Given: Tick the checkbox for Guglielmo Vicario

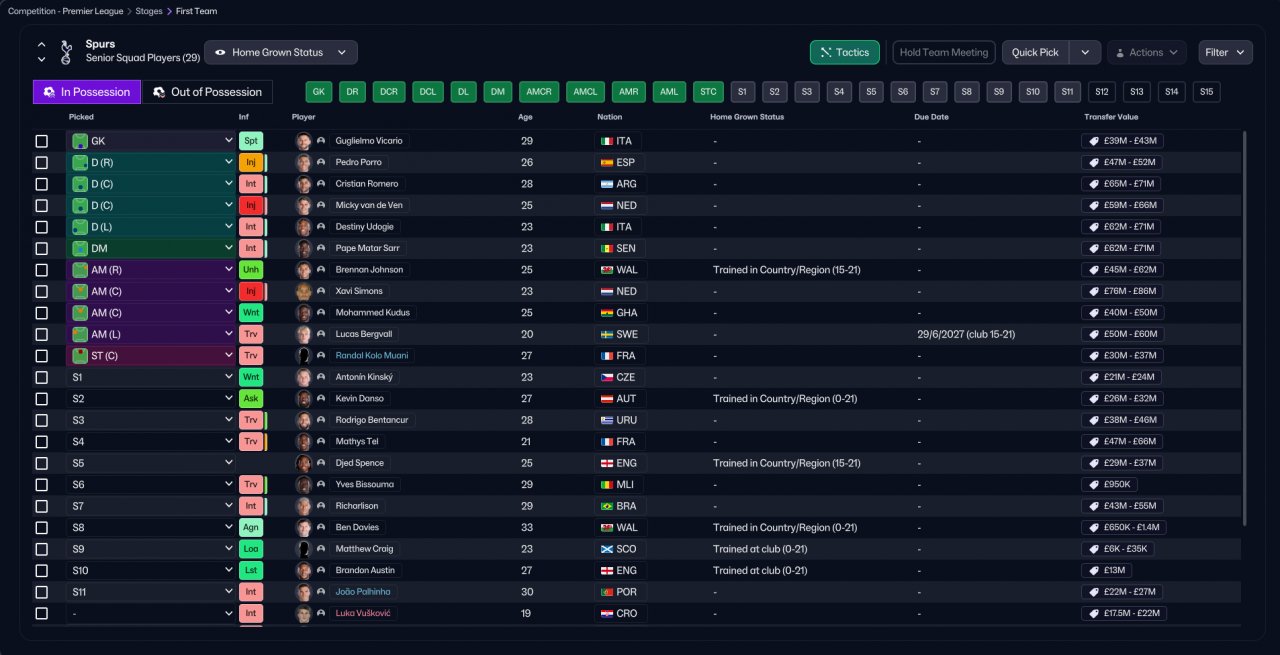Looking at the screenshot, I should (x=41, y=141).
